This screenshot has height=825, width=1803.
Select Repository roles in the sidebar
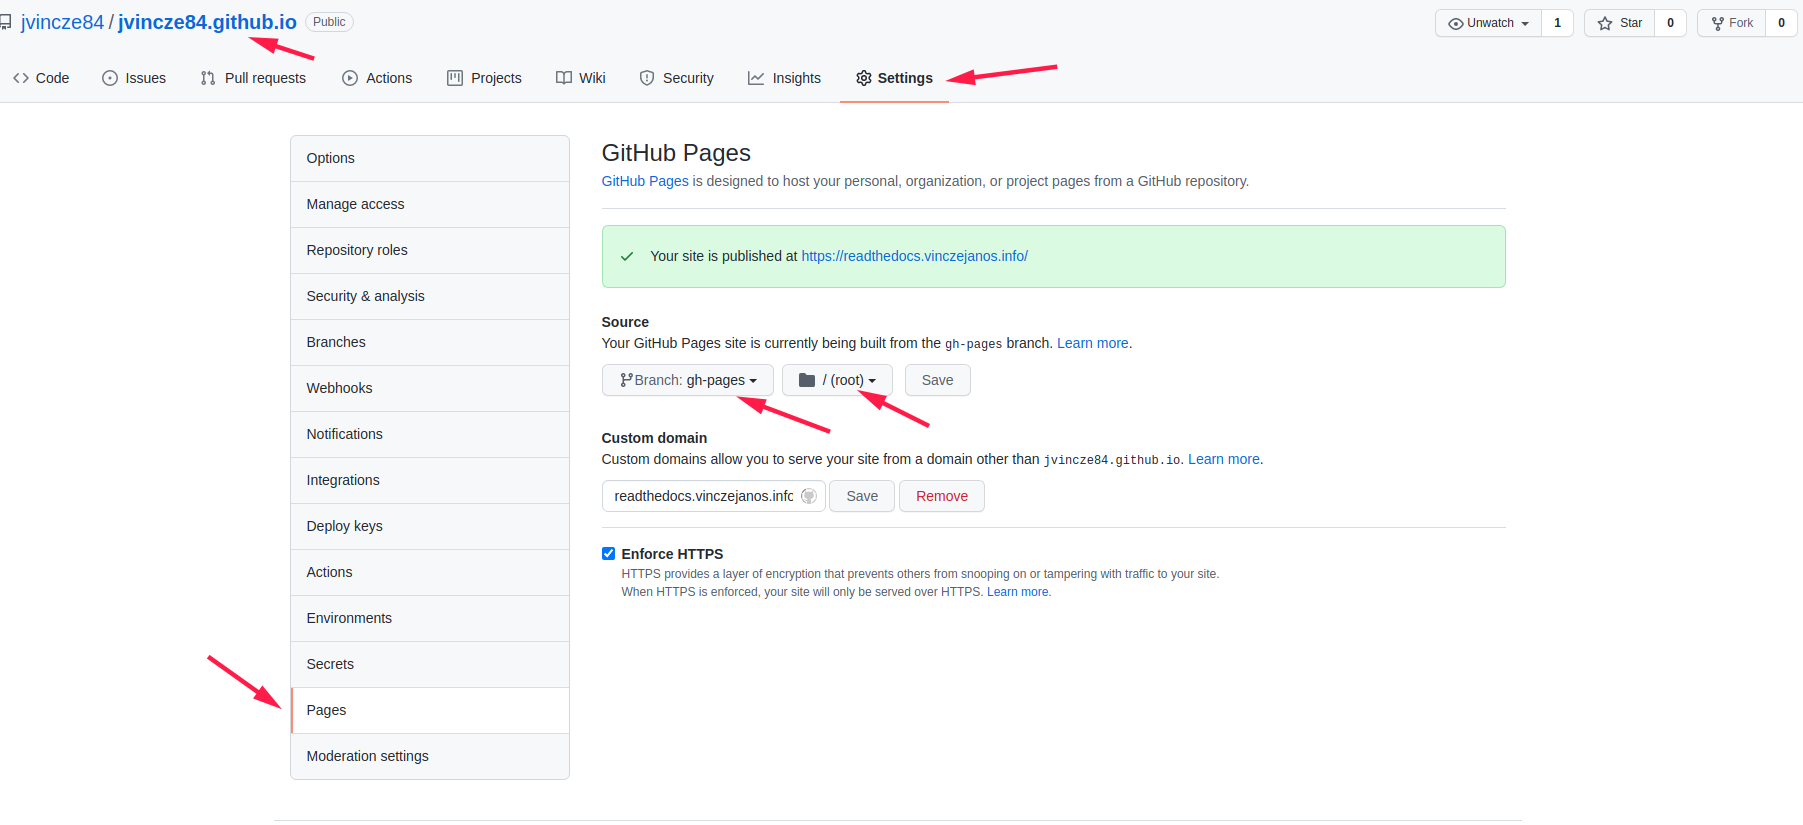430,250
